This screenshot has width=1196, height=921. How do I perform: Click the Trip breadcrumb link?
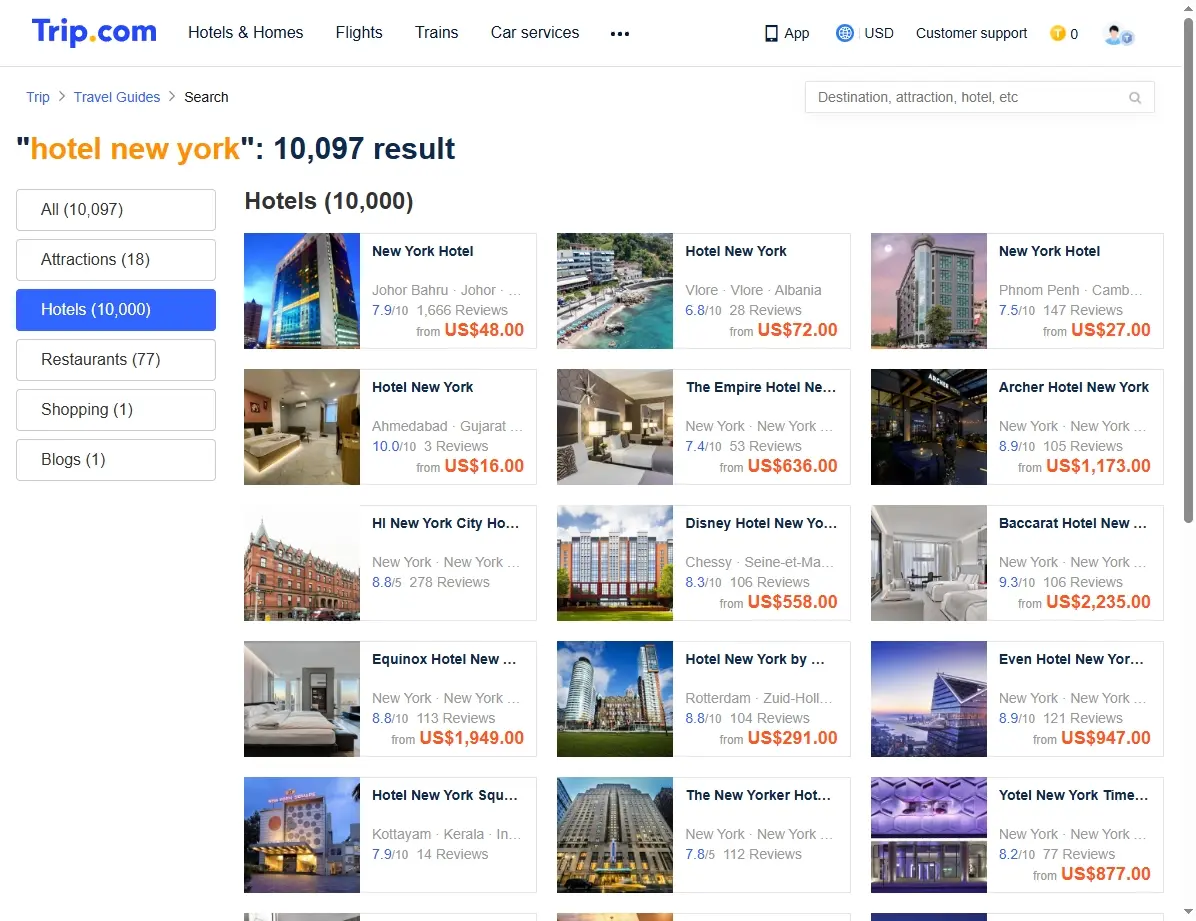37,97
